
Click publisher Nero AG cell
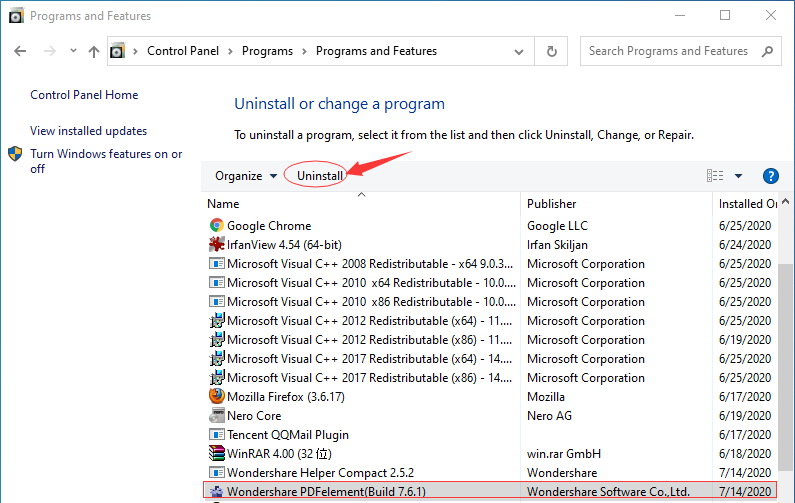pos(549,416)
